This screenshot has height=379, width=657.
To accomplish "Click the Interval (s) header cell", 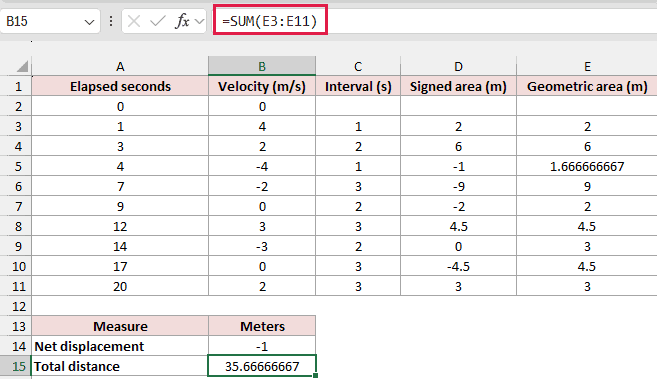I will 358,86.
